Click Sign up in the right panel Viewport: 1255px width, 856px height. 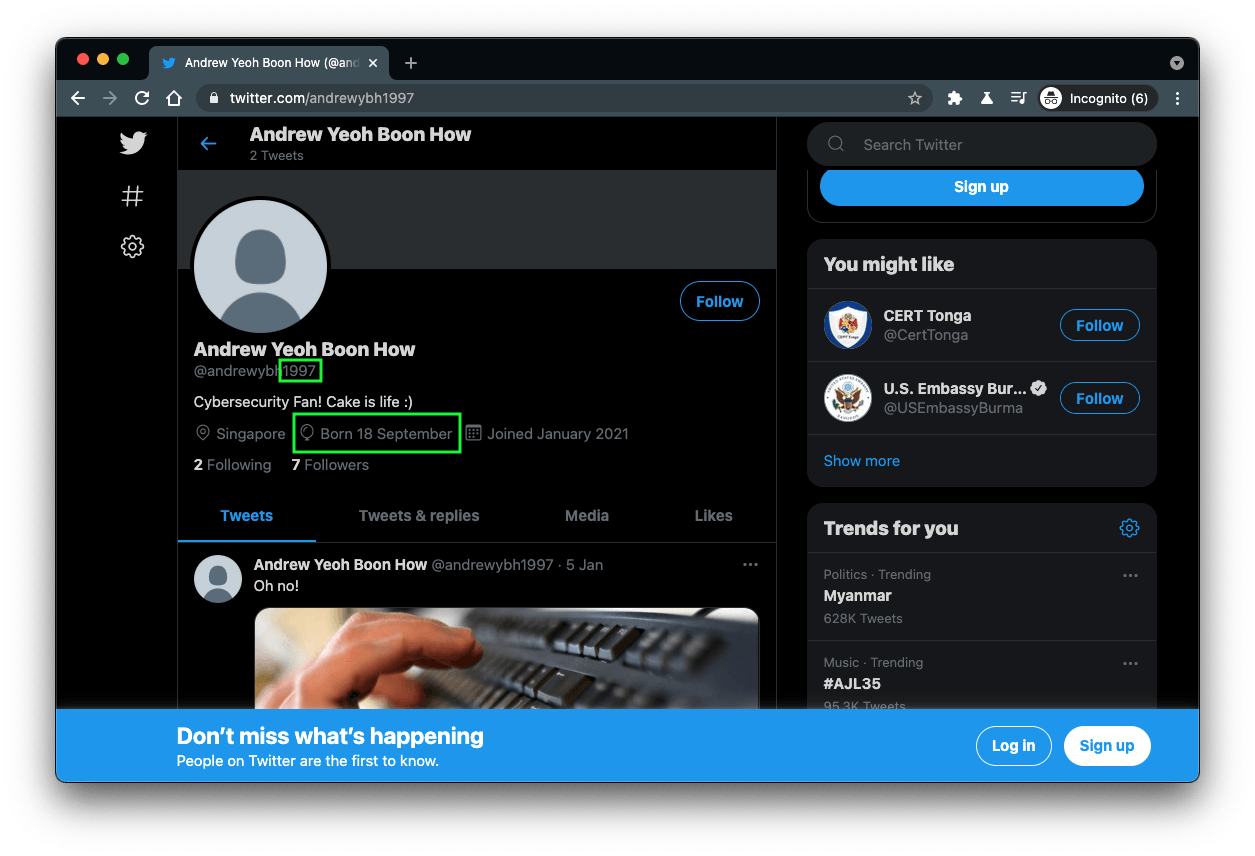pyautogui.click(x=981, y=187)
